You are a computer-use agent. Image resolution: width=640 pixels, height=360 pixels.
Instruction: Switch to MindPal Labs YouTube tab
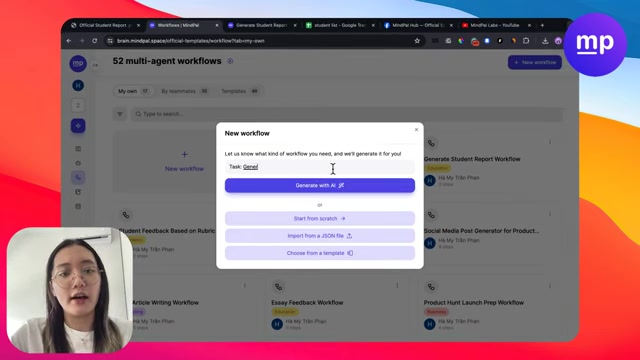click(x=496, y=25)
